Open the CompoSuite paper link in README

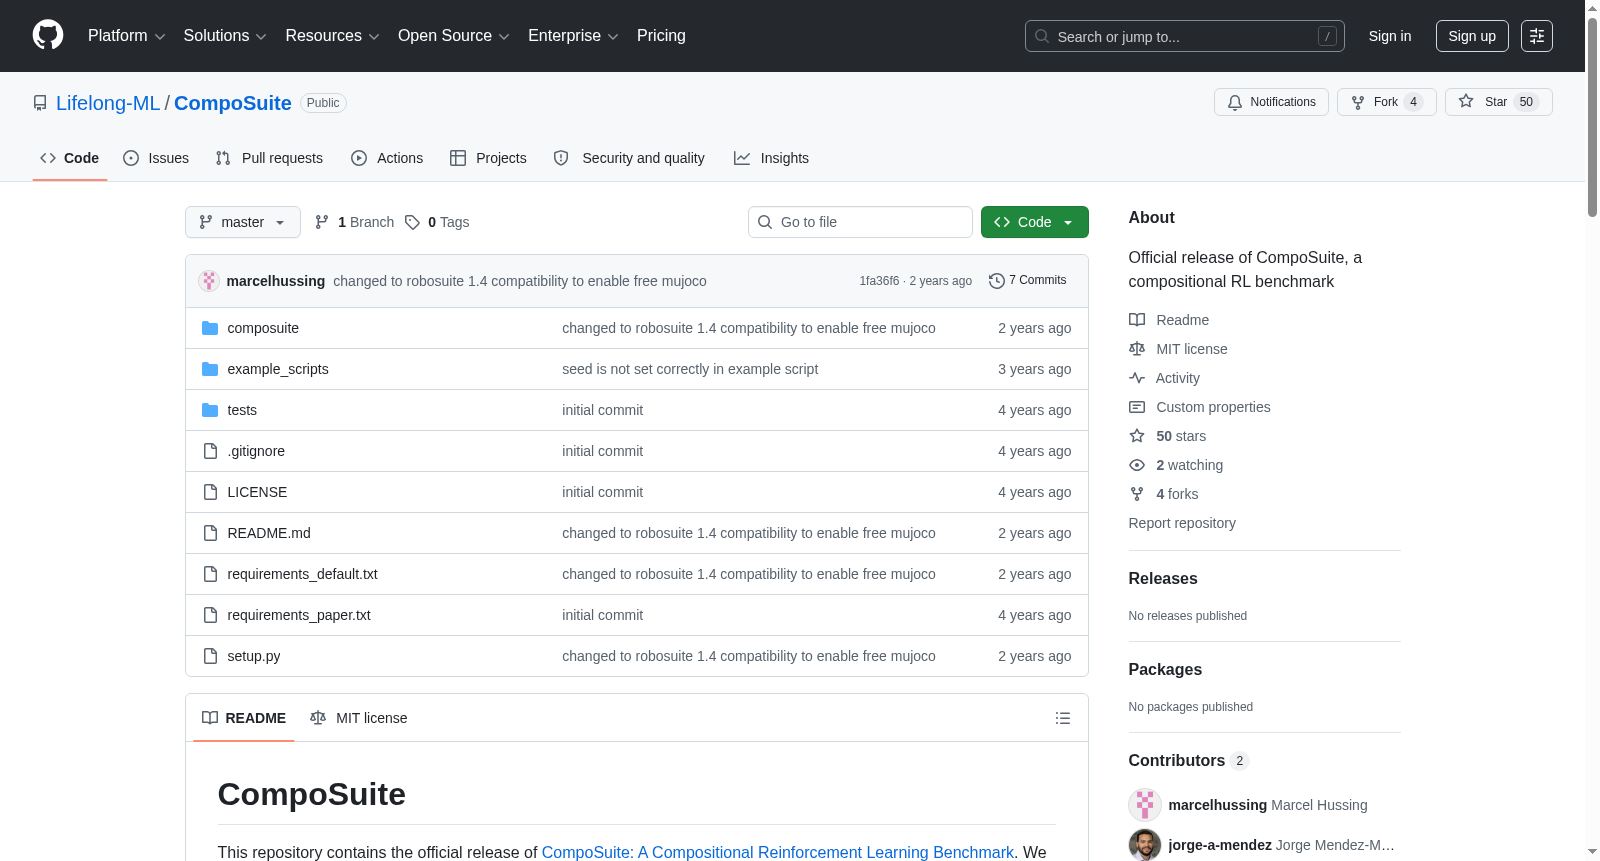777,852
